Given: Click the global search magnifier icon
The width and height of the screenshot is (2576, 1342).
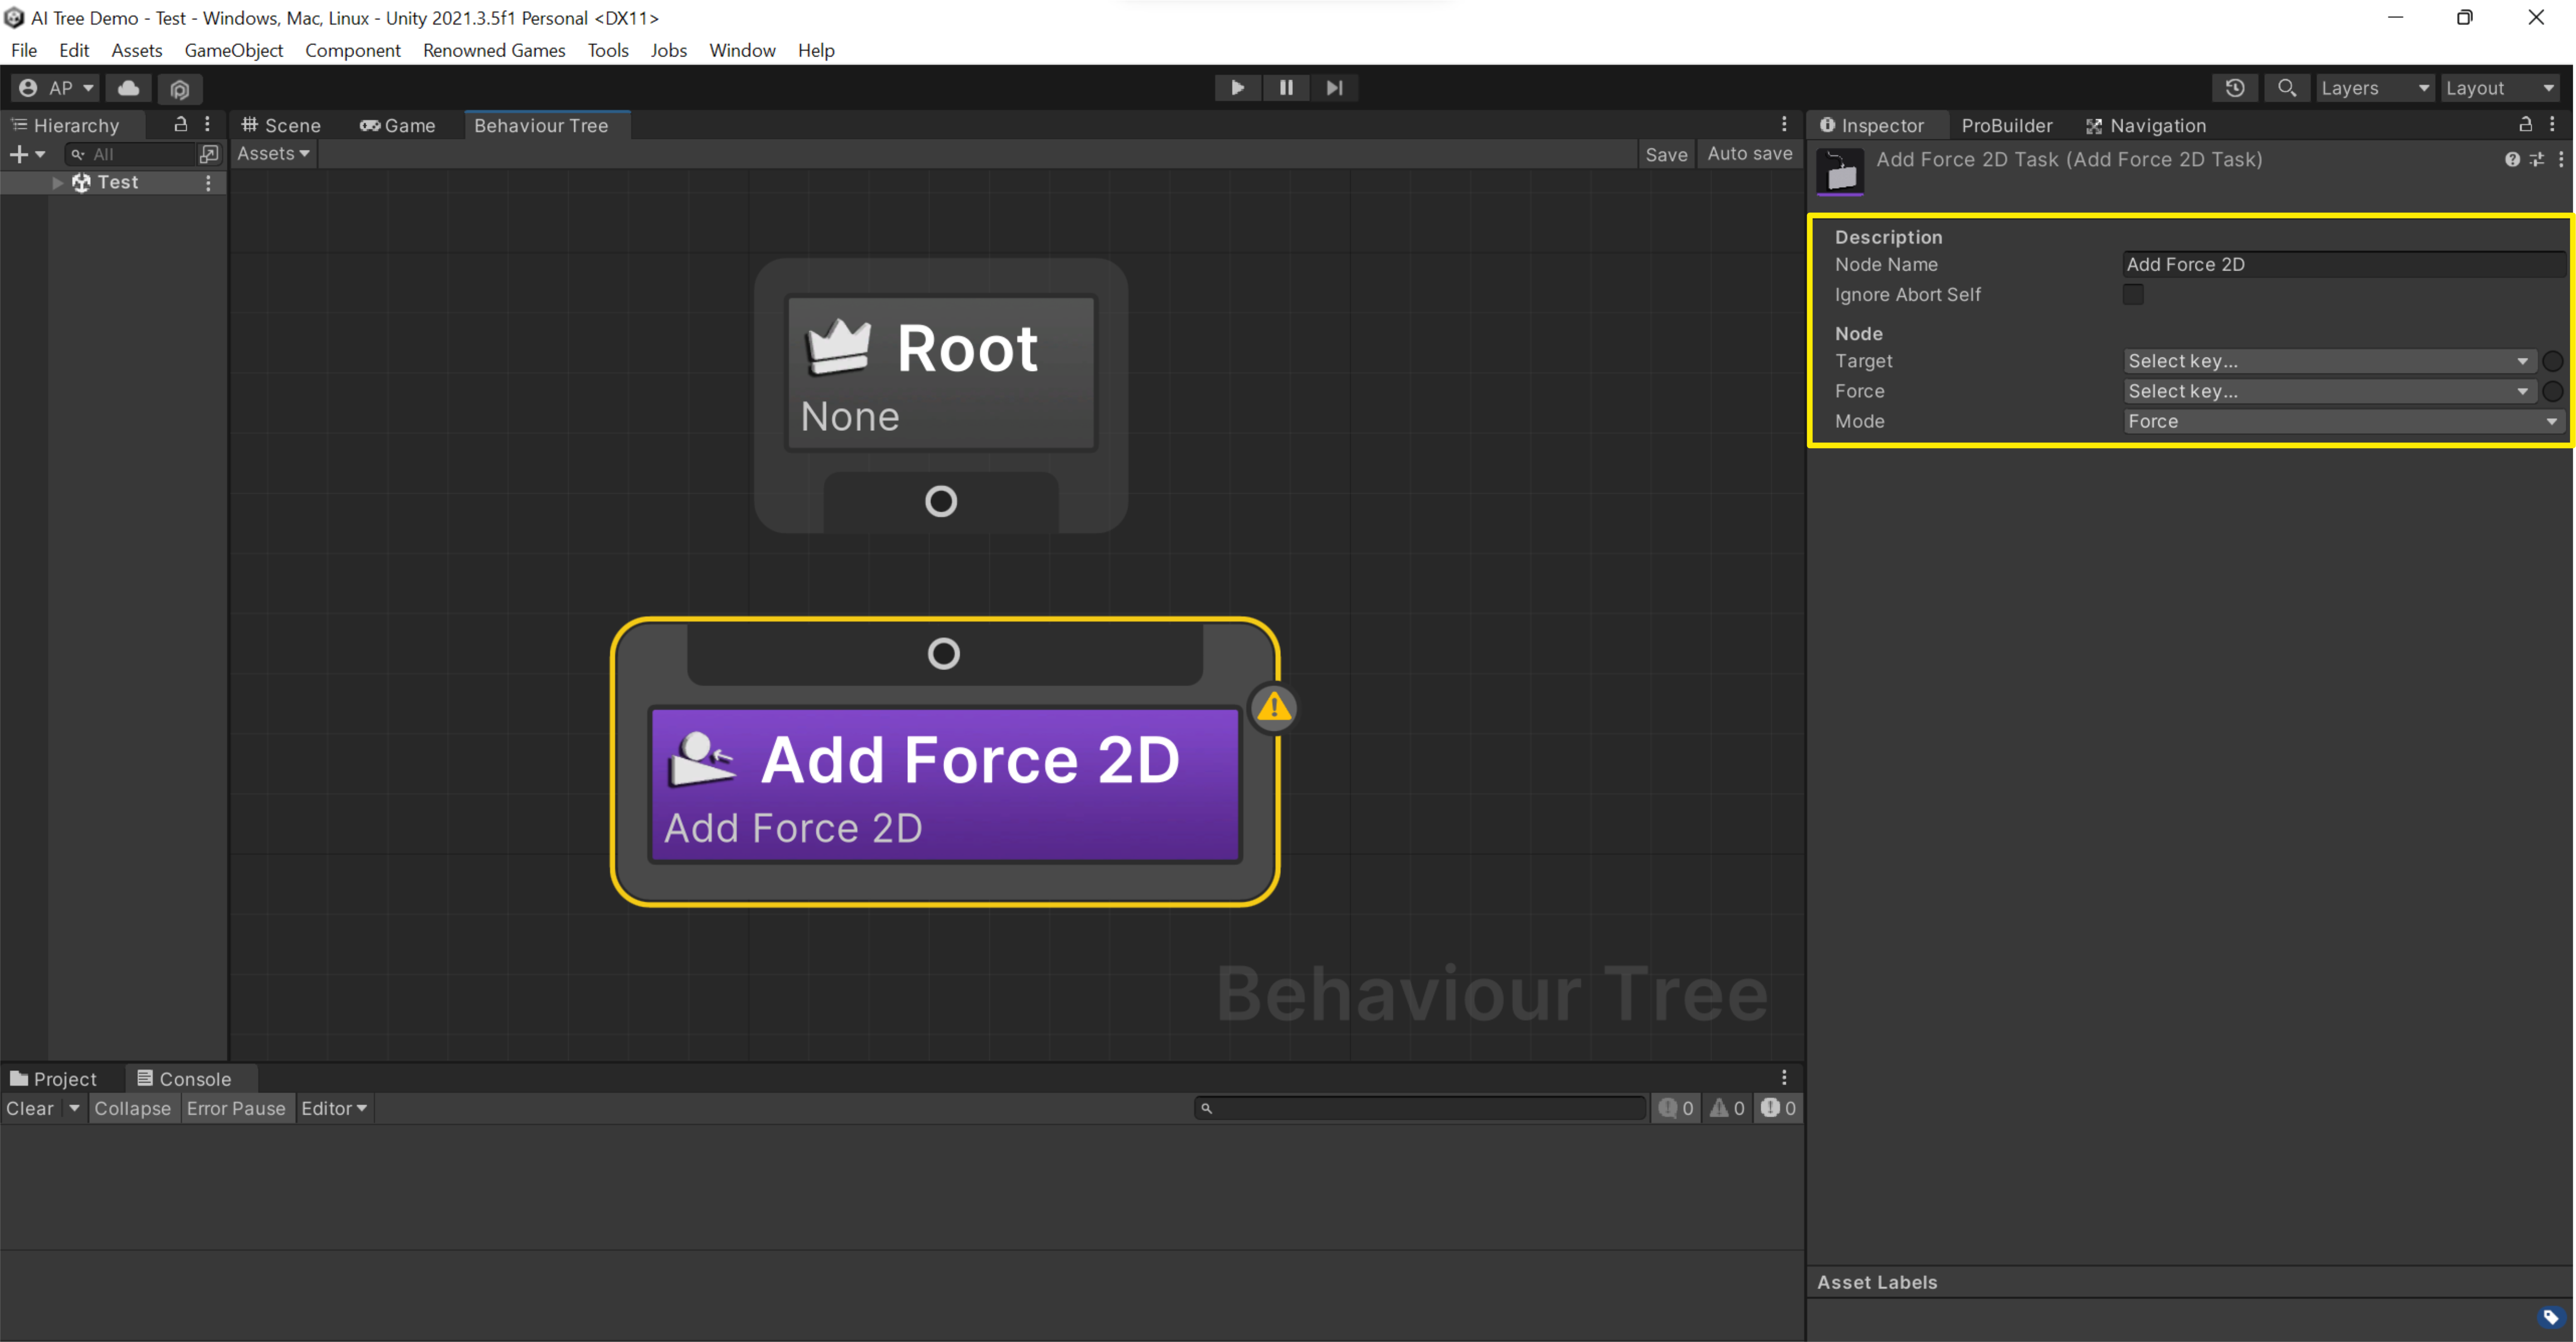Looking at the screenshot, I should coord(2286,88).
